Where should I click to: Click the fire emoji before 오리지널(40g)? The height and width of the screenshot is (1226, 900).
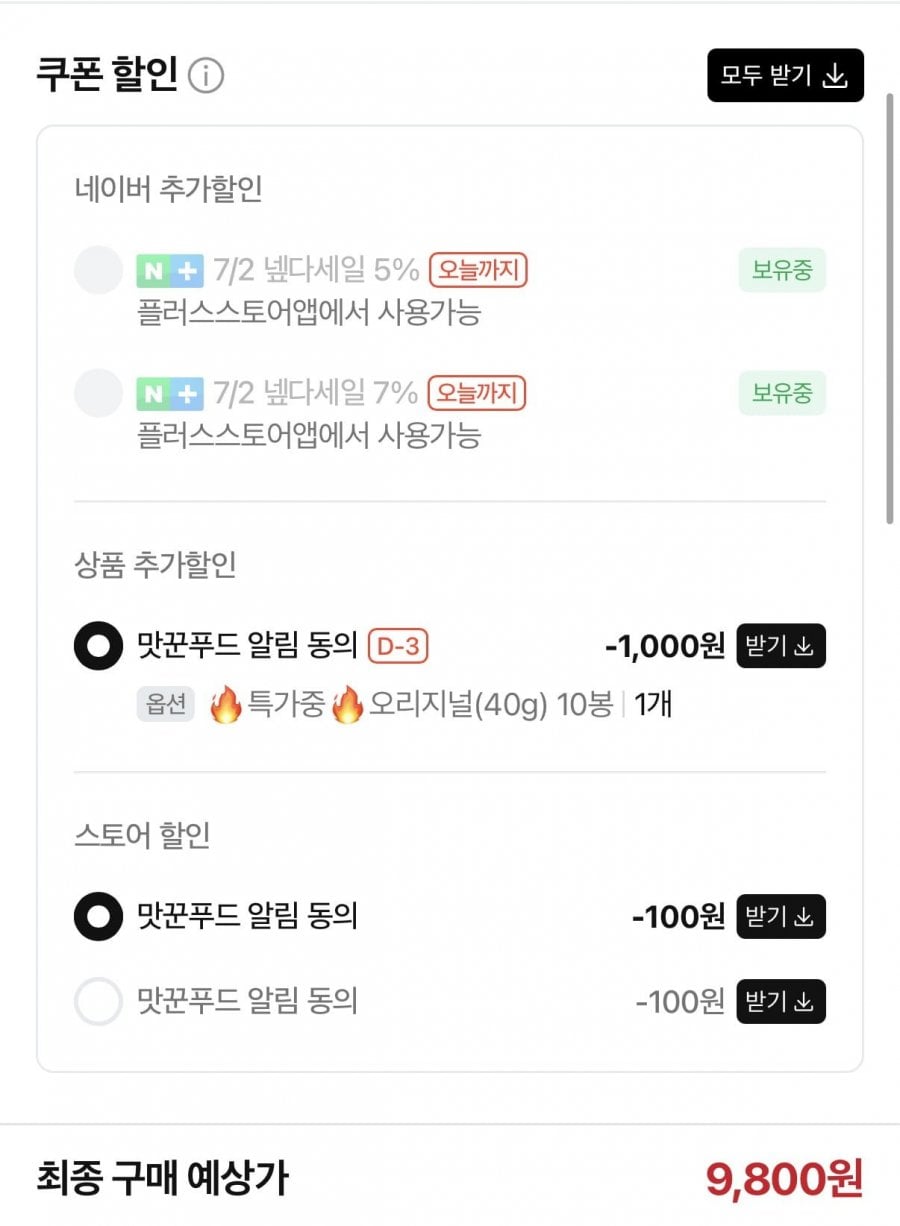(348, 705)
